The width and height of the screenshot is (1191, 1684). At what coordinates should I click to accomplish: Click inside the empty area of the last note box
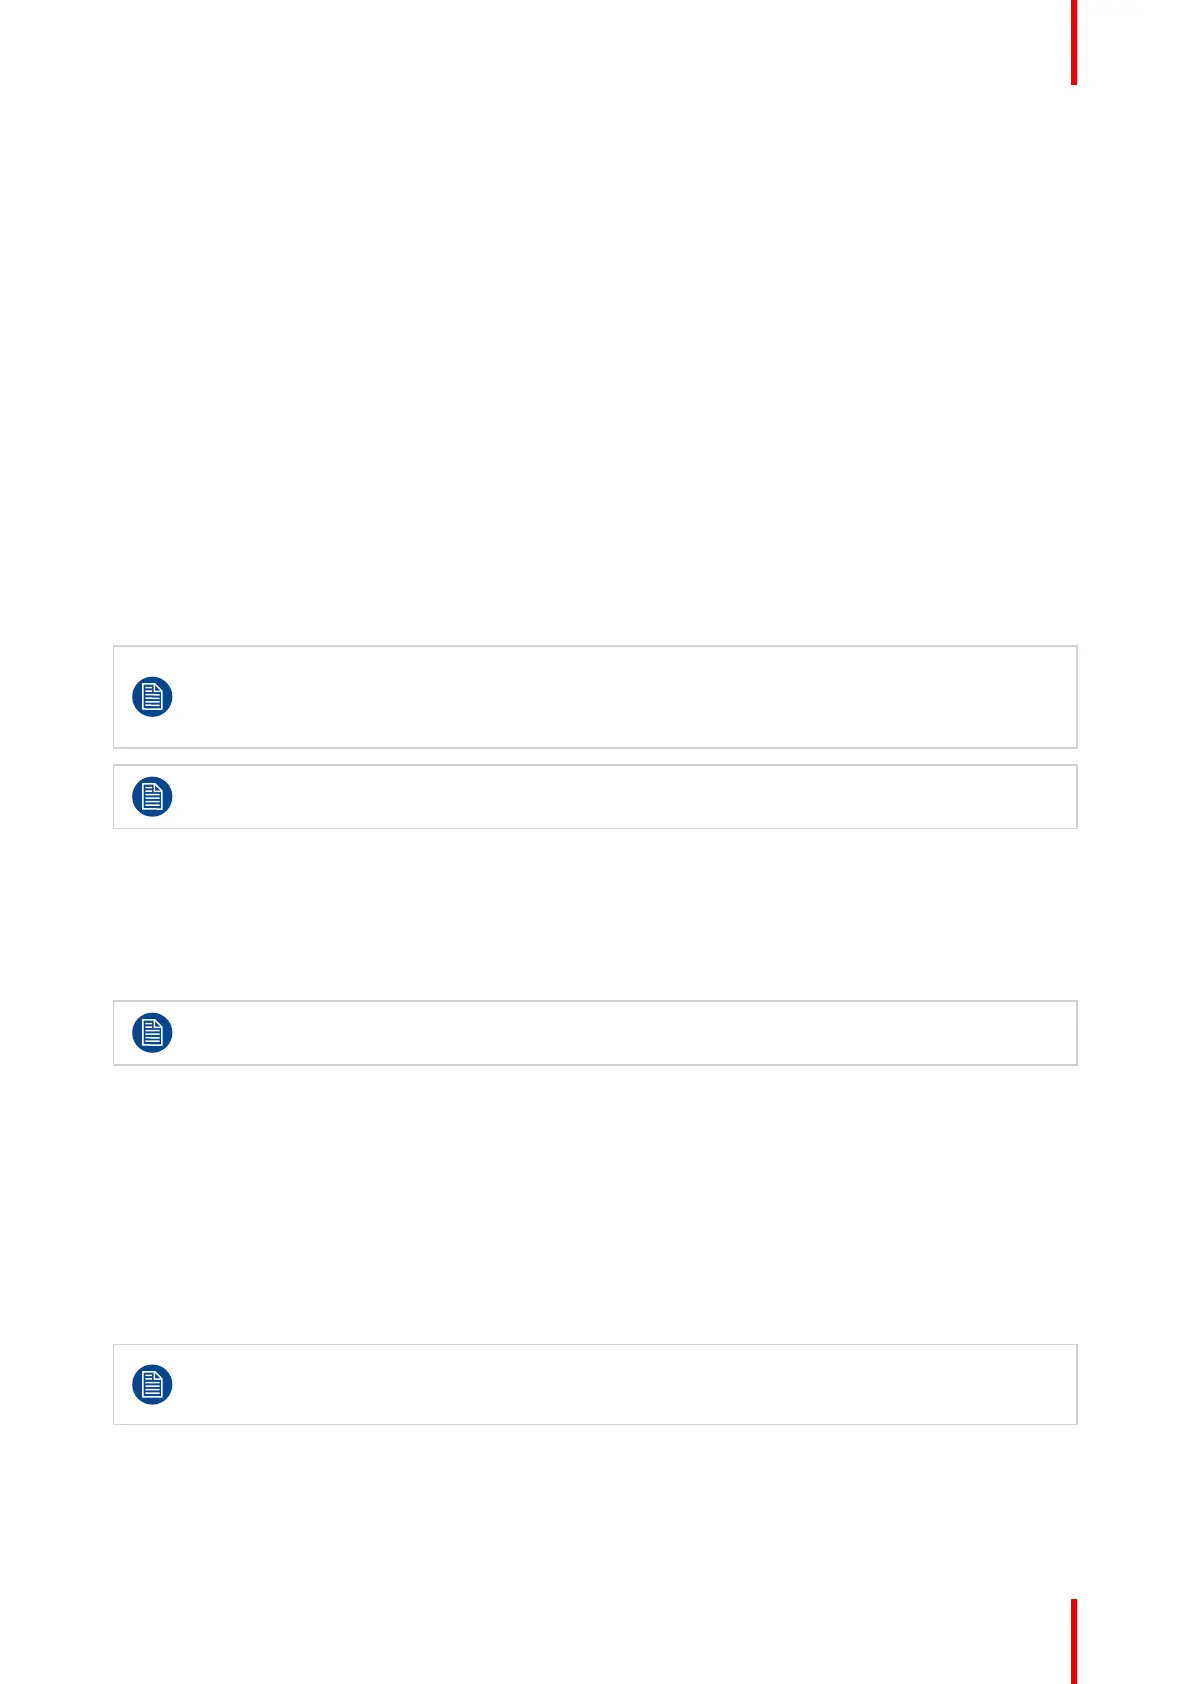[x=620, y=1385]
